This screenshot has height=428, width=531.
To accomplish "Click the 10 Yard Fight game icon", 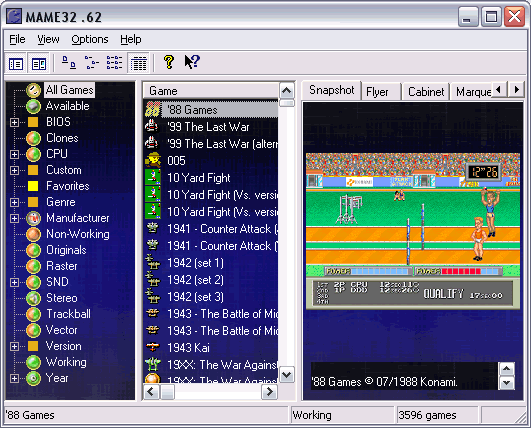I will pyautogui.click(x=153, y=177).
